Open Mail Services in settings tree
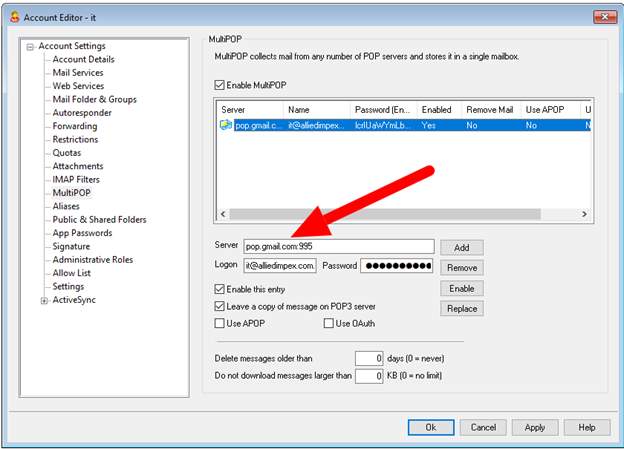Image resolution: width=624 pixels, height=449 pixels. (77, 73)
